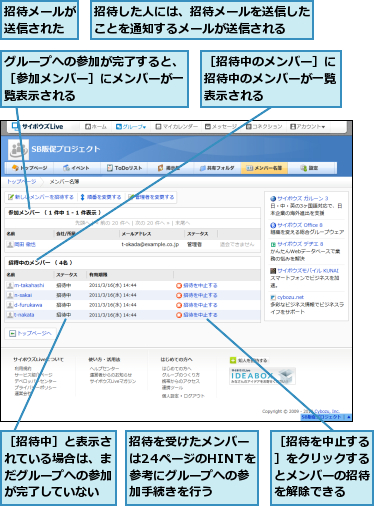Open サイボウズ ガルーン 3 sidebar link

pyautogui.click(x=303, y=198)
